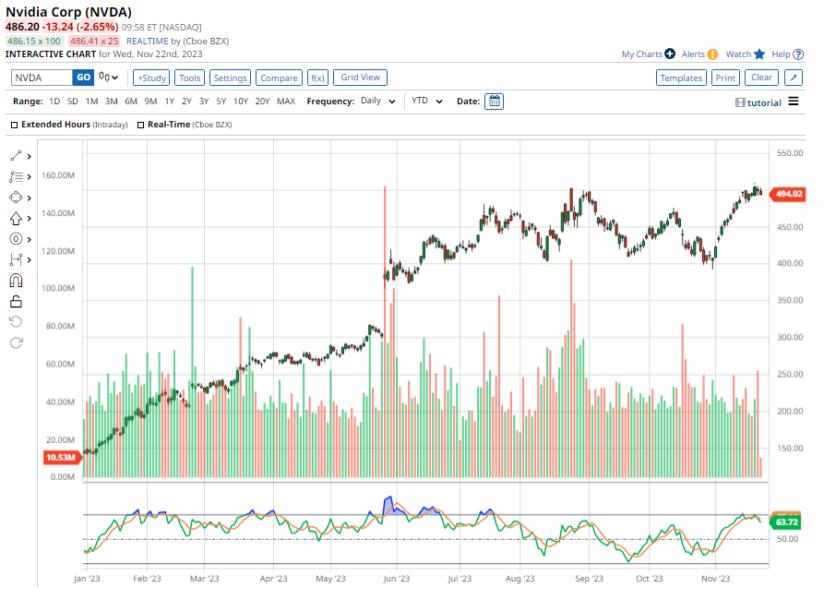Click the Alerts exclamation icon
Viewport: 824px width, 600px height.
pyautogui.click(x=713, y=54)
